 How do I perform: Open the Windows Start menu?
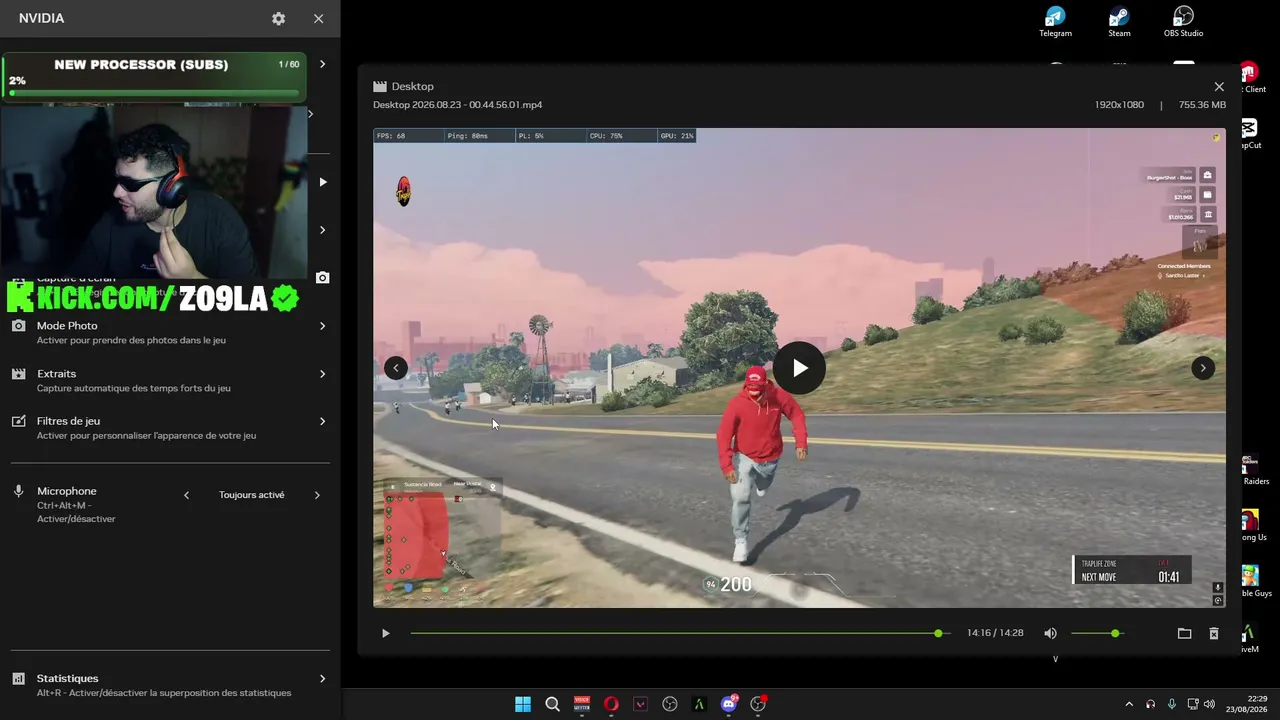click(x=523, y=704)
